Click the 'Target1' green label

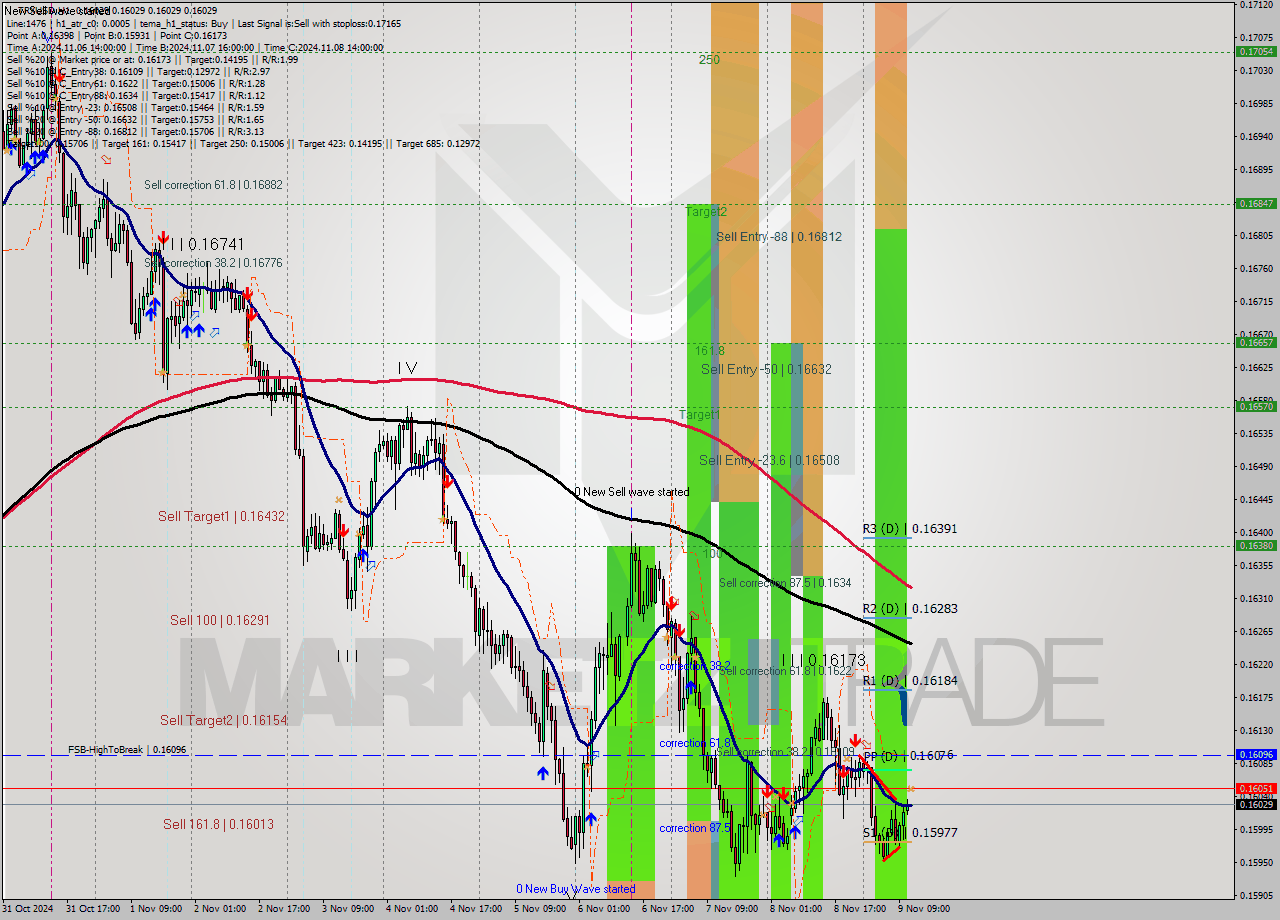pos(700,414)
